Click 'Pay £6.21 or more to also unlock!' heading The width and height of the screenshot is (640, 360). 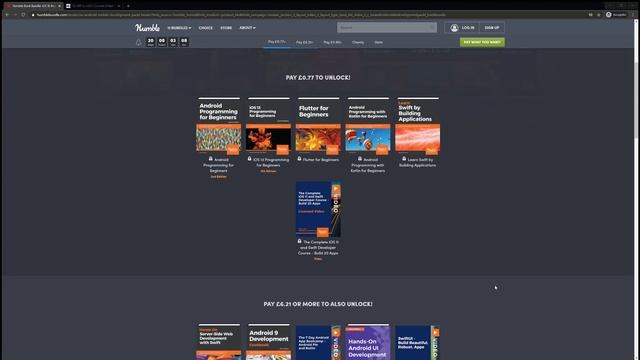point(318,304)
